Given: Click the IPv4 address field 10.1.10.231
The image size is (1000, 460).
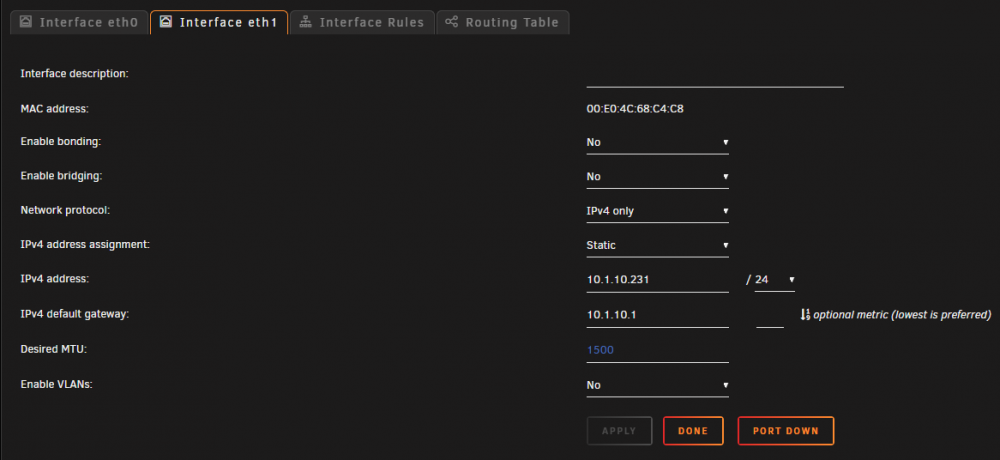Looking at the screenshot, I should coord(658,280).
